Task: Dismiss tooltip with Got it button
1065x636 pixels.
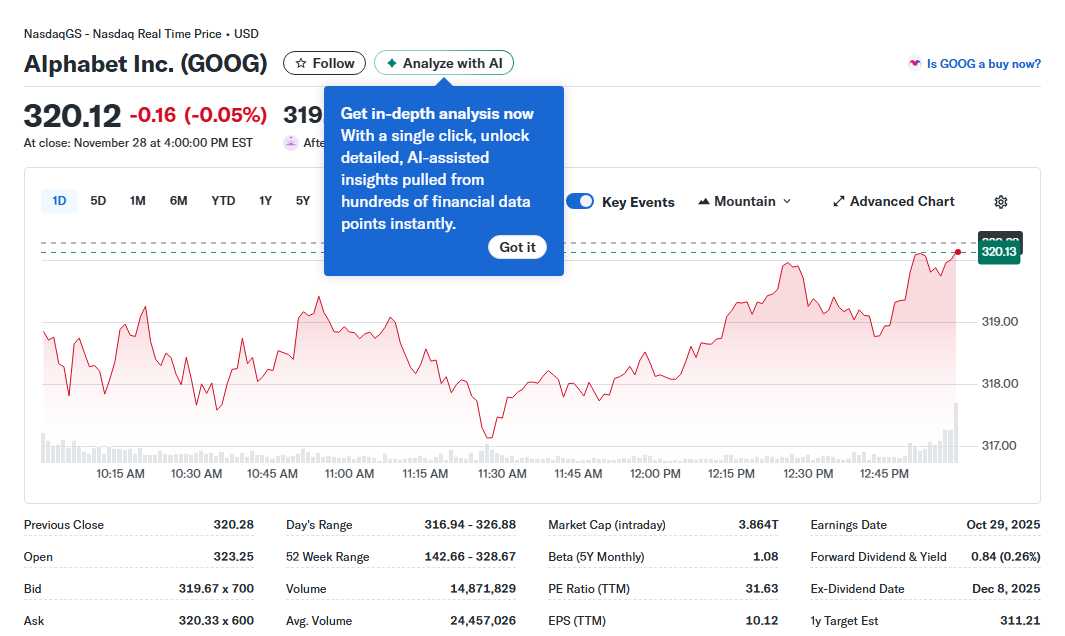Action: (x=517, y=247)
